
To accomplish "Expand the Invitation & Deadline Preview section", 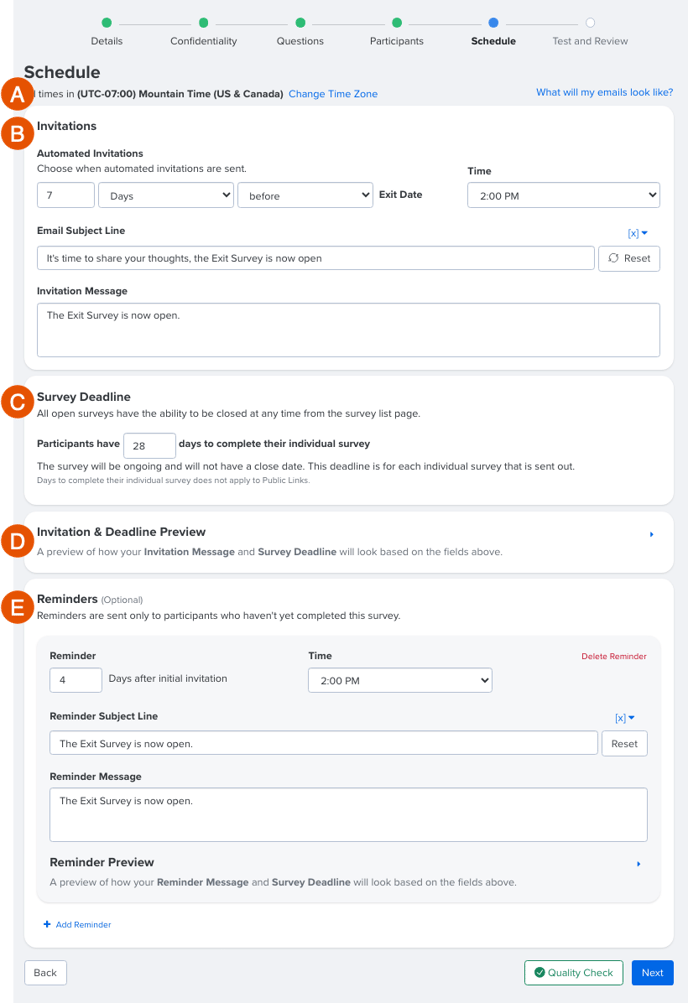I will point(652,534).
